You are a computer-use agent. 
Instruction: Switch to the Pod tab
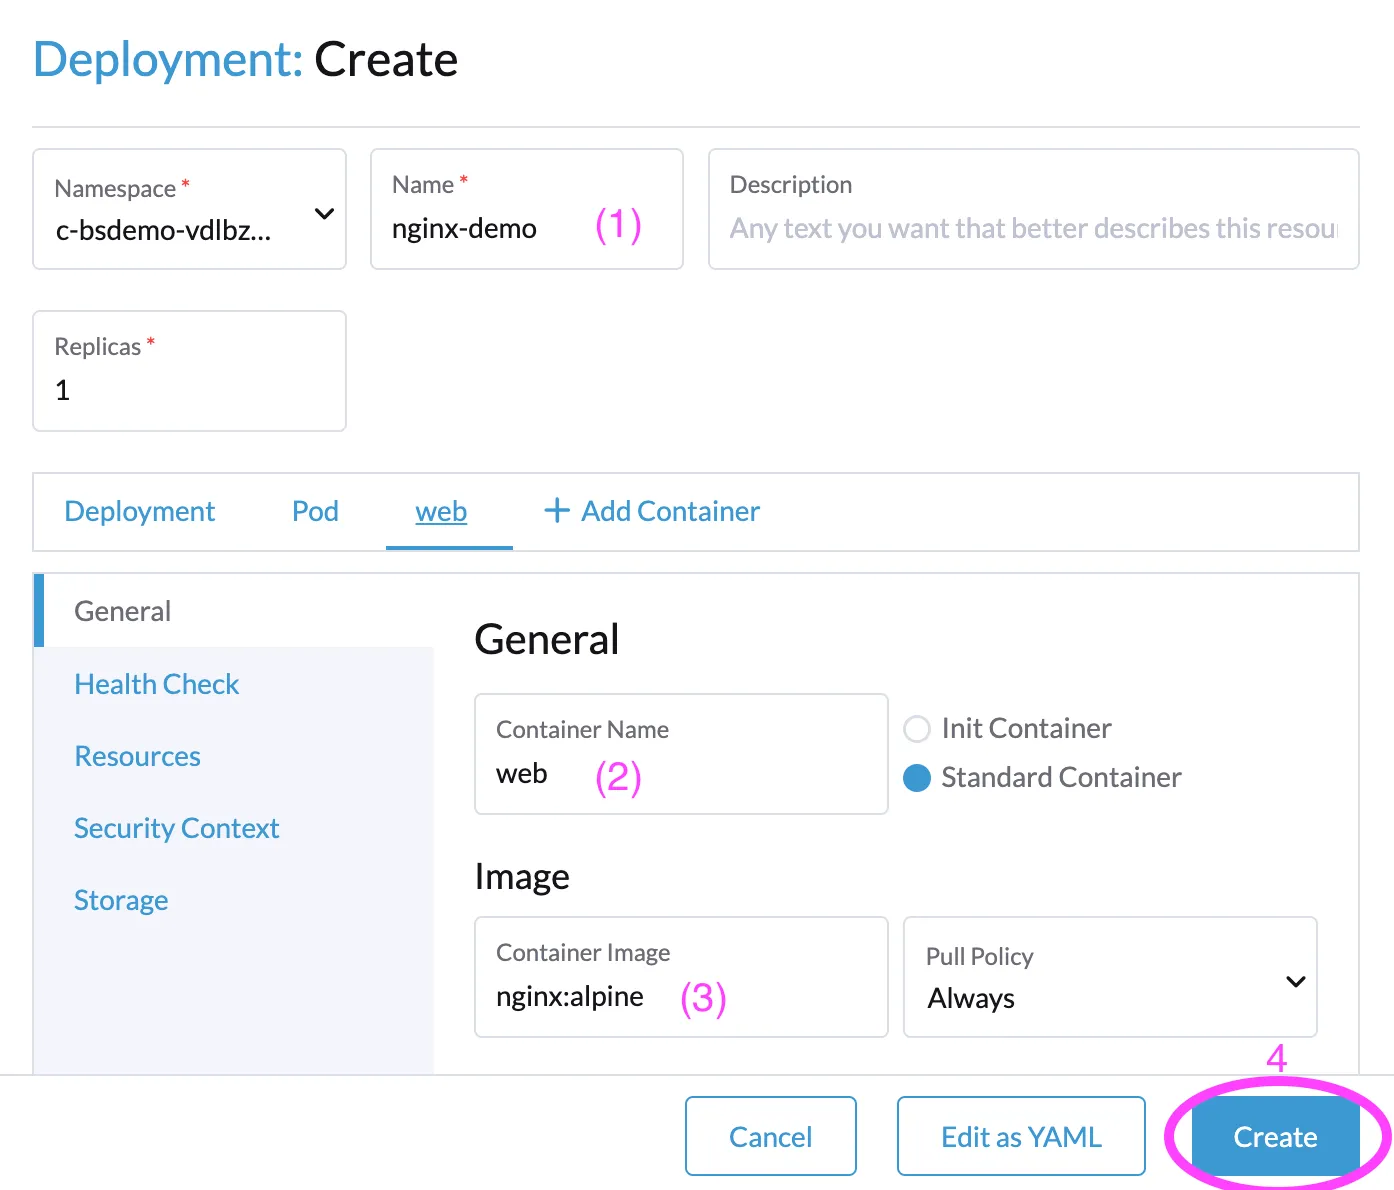coord(315,511)
